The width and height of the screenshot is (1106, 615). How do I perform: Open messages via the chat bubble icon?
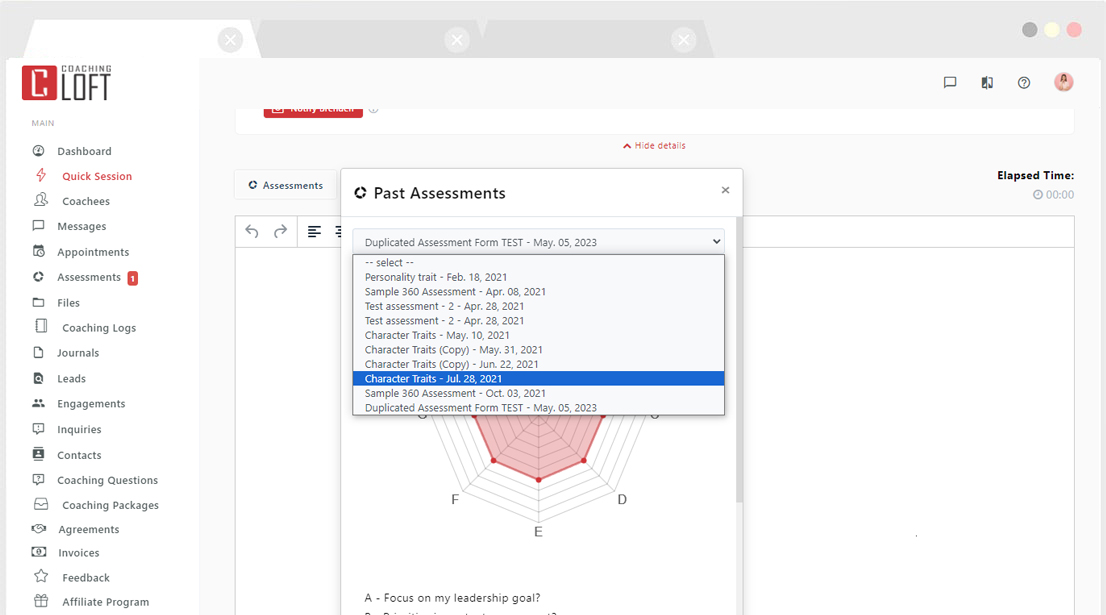click(x=949, y=82)
